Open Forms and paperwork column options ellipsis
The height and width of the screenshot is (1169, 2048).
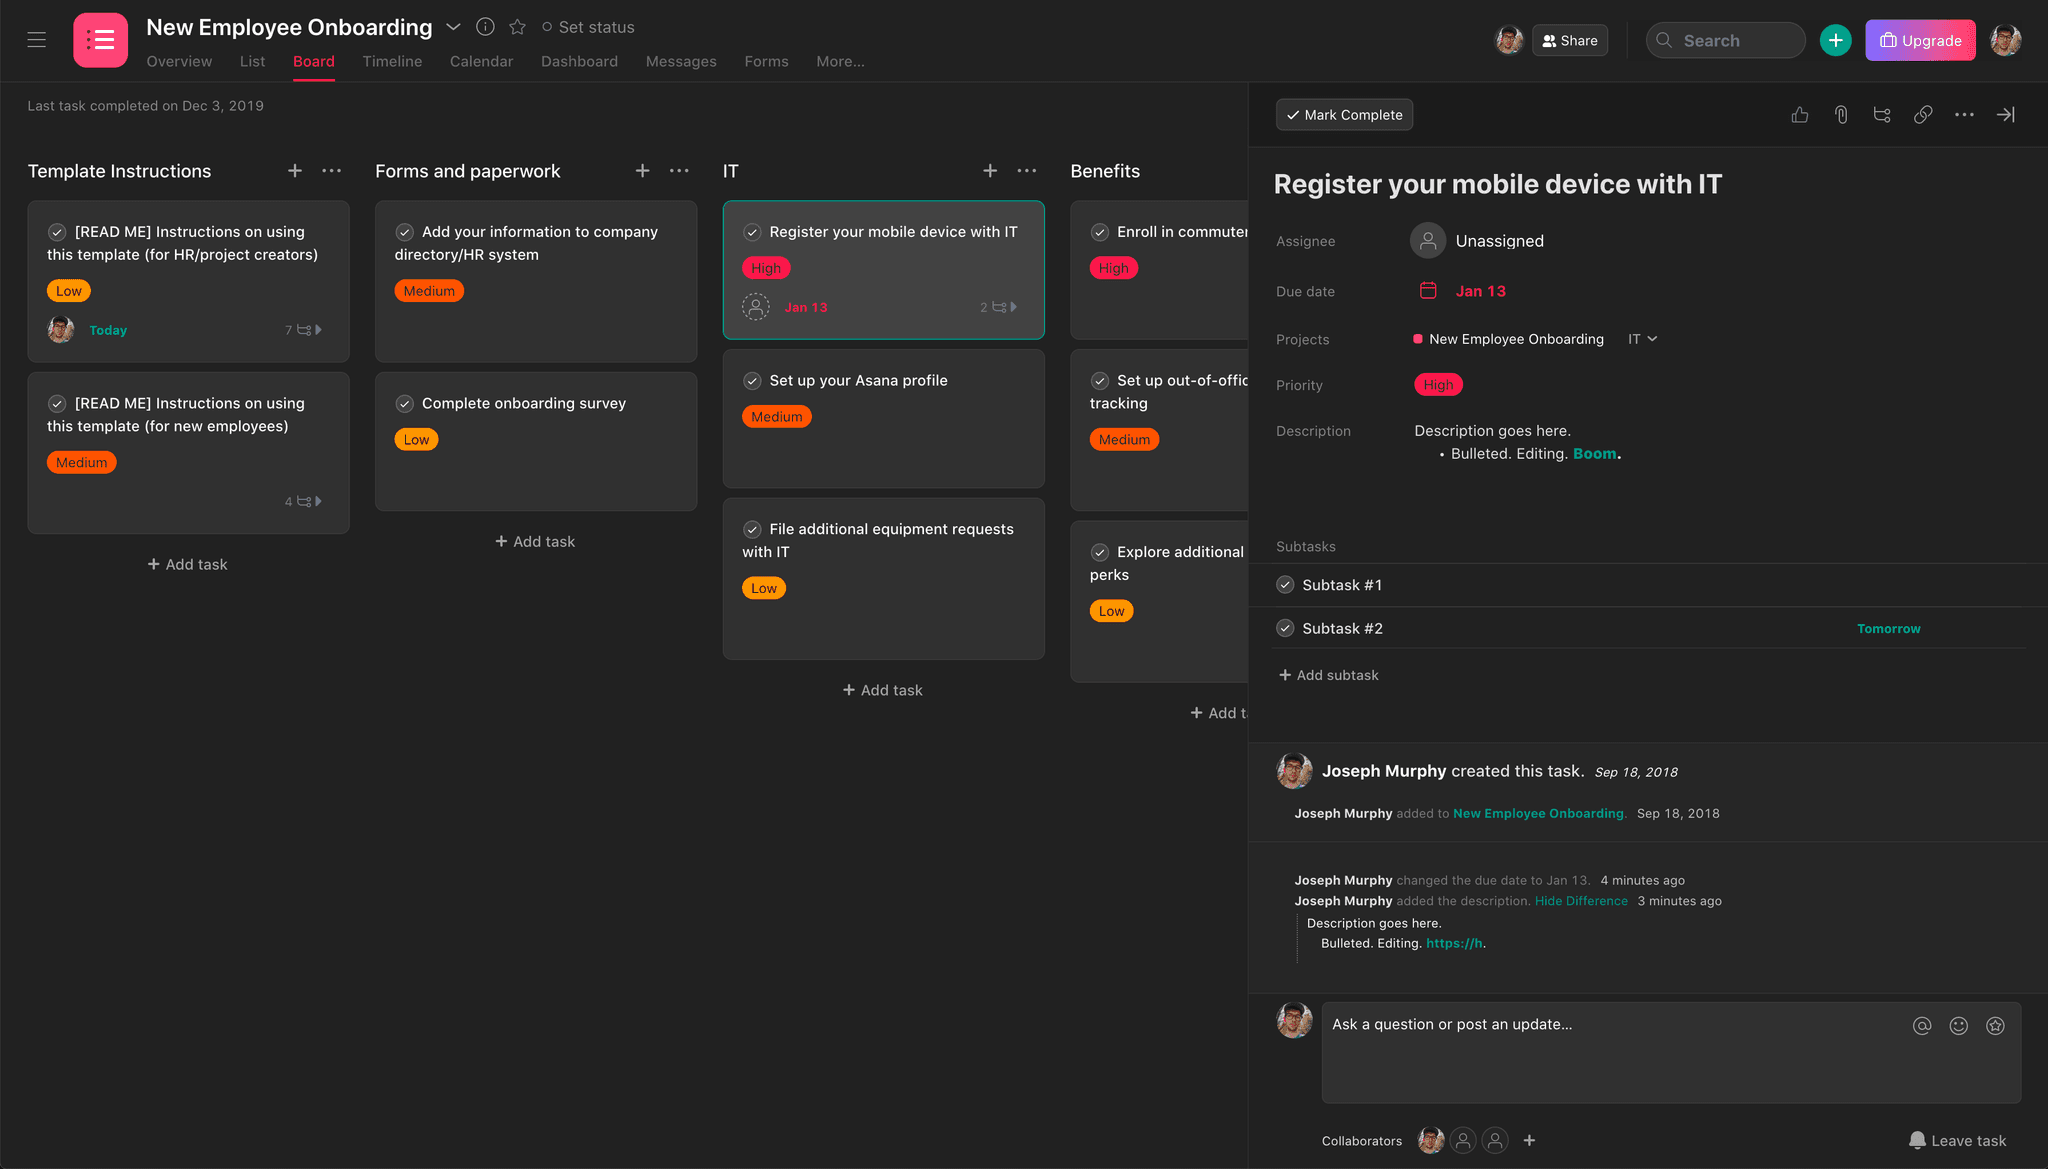(x=679, y=171)
